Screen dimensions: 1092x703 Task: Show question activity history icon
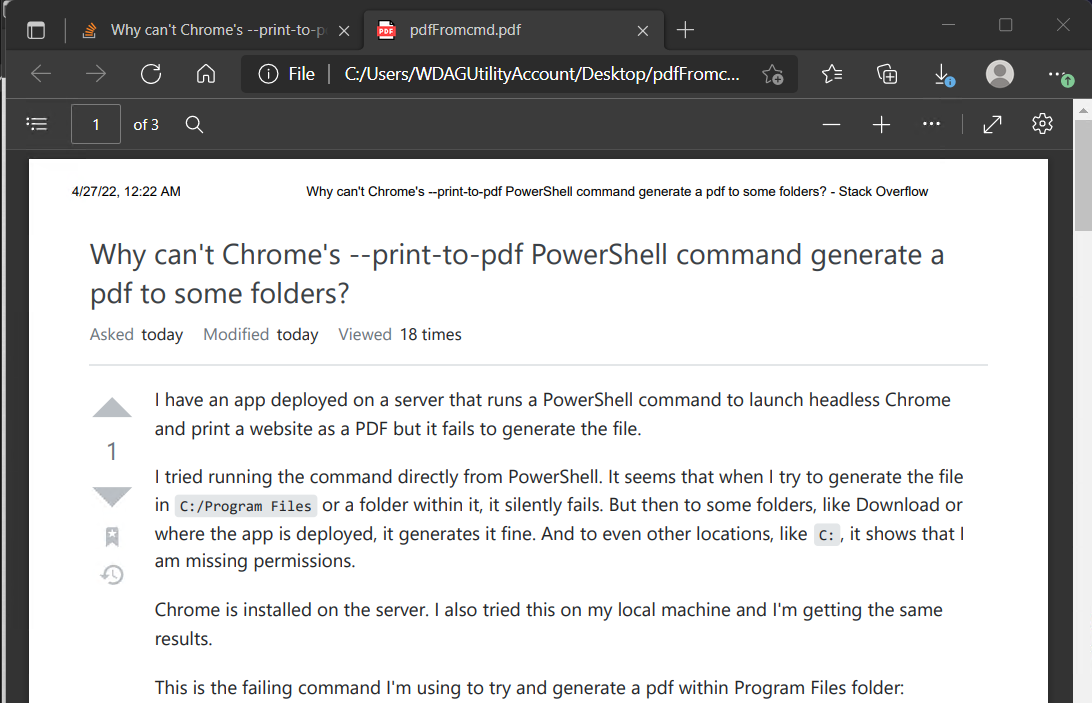[112, 575]
